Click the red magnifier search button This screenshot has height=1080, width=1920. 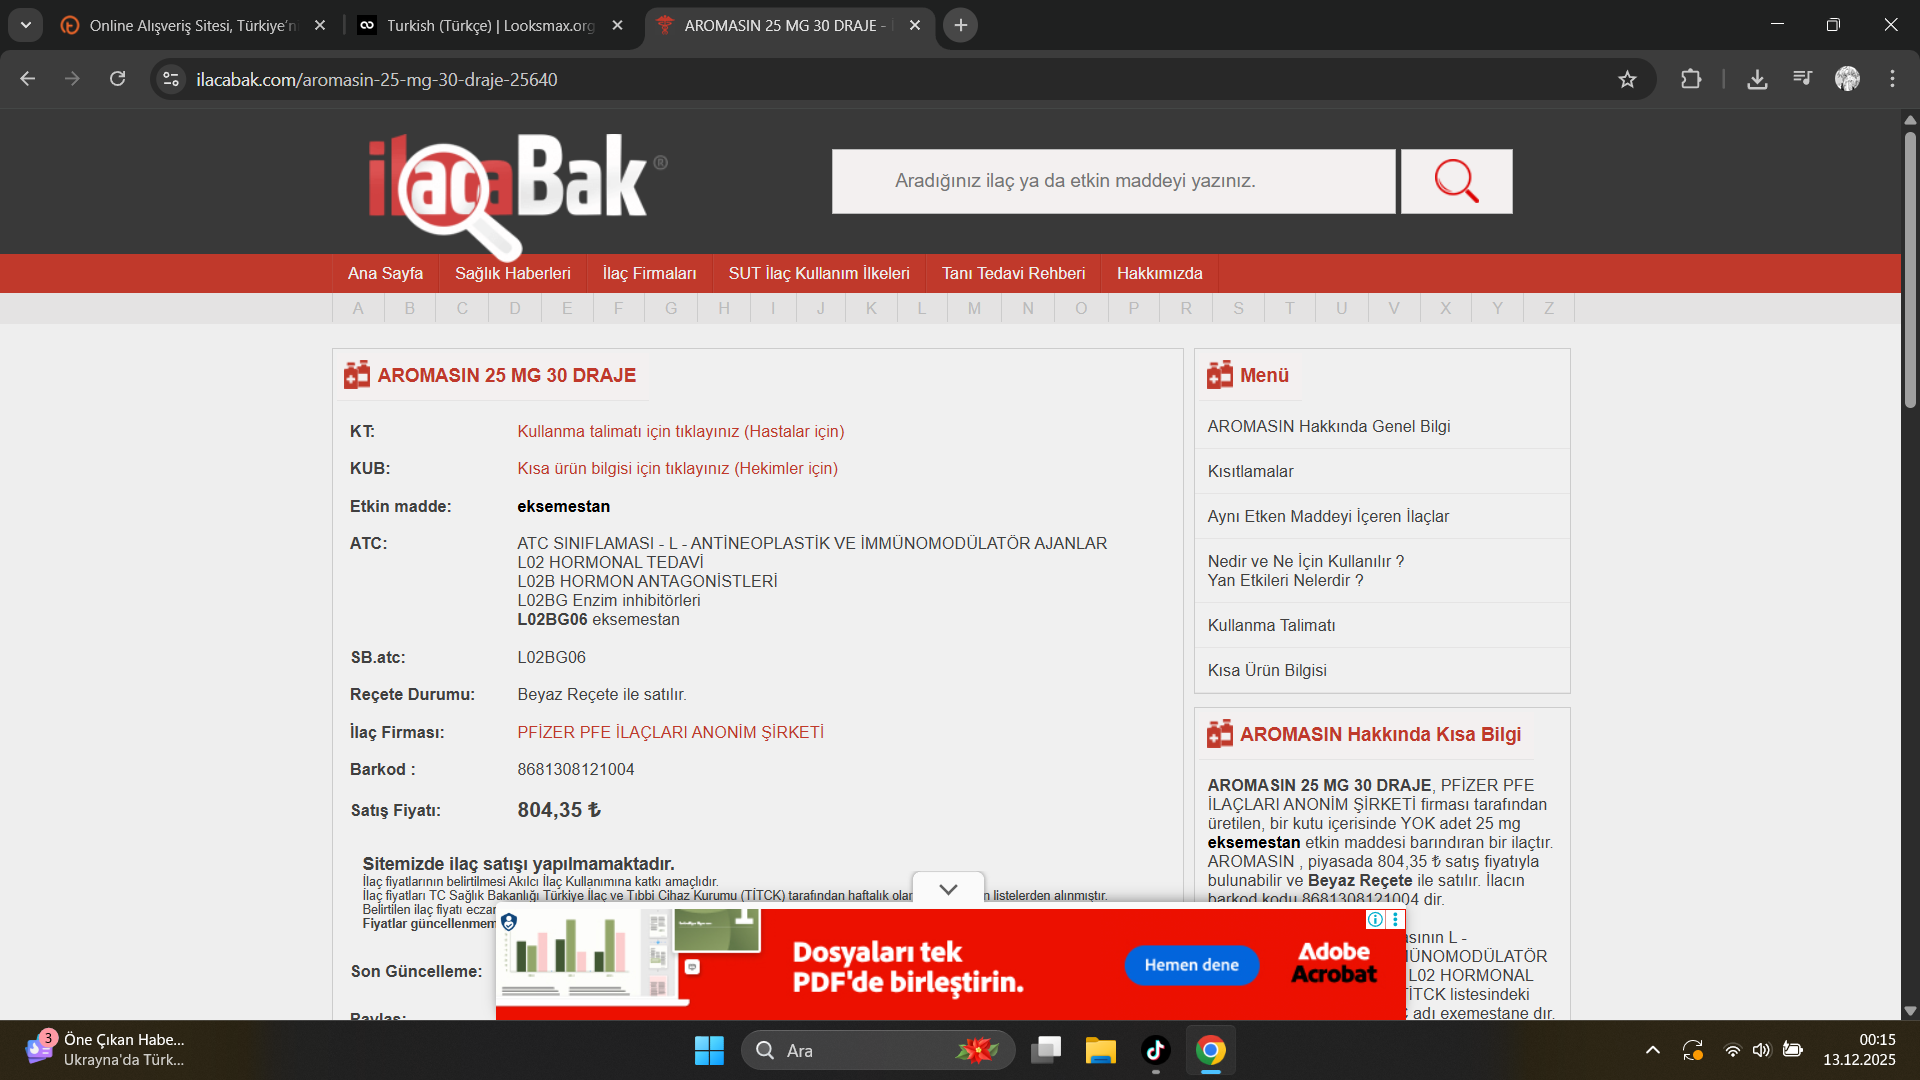coord(1456,181)
